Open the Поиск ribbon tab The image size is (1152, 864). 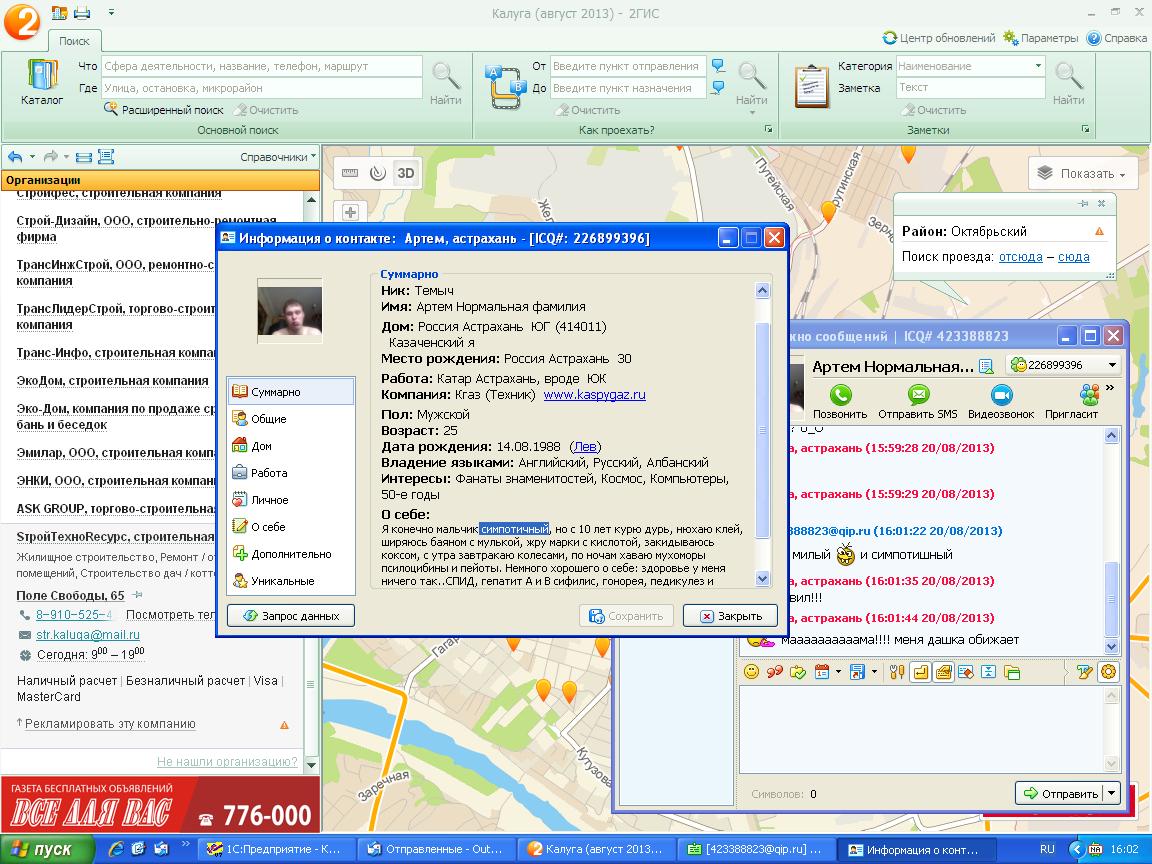74,41
